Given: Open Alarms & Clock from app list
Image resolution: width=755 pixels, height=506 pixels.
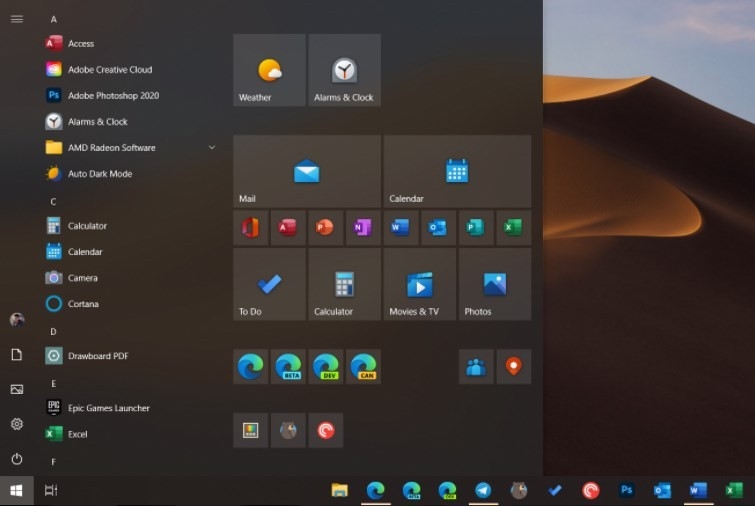Looking at the screenshot, I should [x=131, y=121].
